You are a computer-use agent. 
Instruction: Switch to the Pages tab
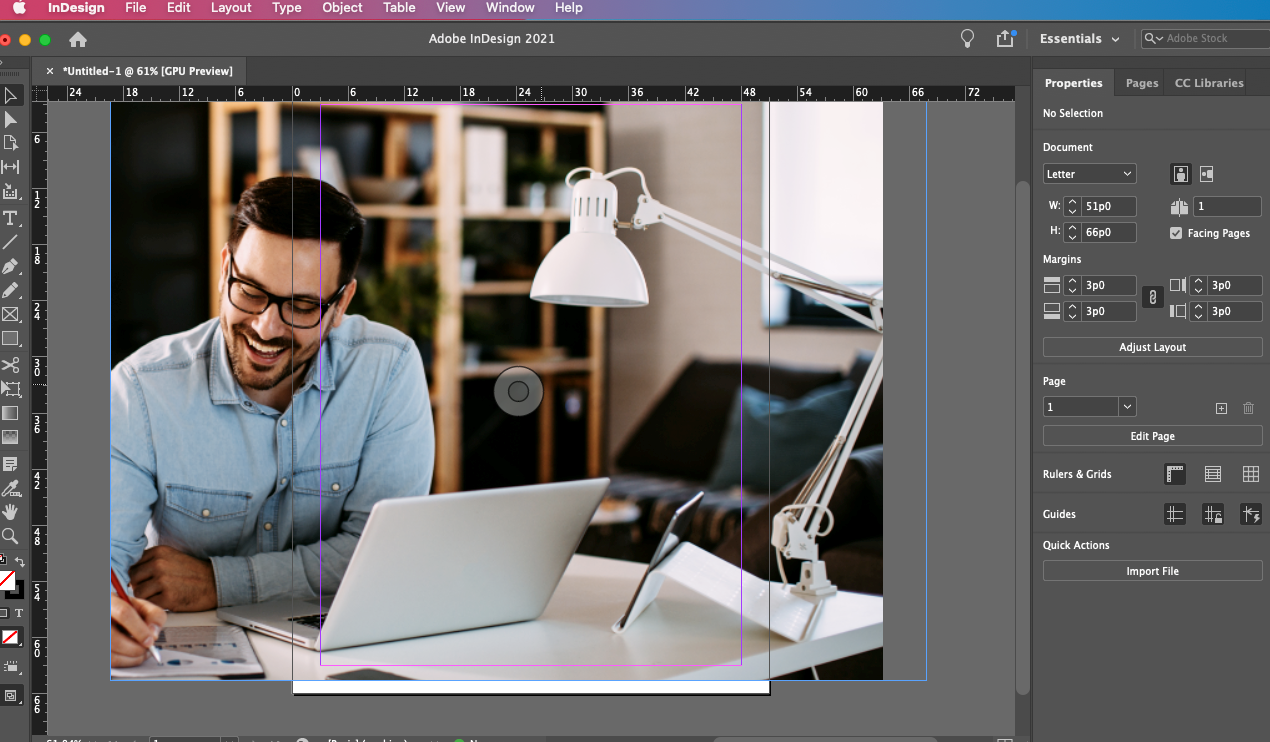1142,83
